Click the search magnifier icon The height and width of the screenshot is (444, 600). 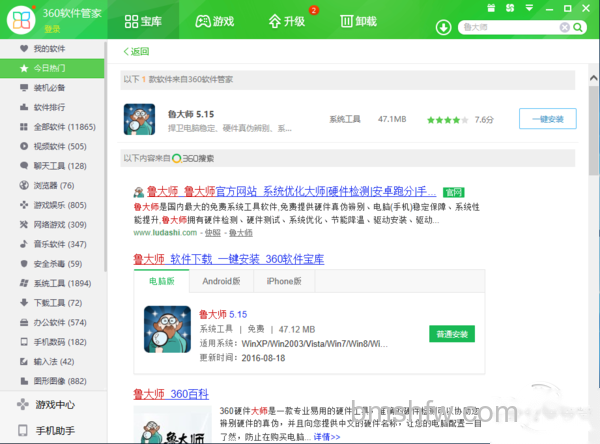(x=578, y=27)
